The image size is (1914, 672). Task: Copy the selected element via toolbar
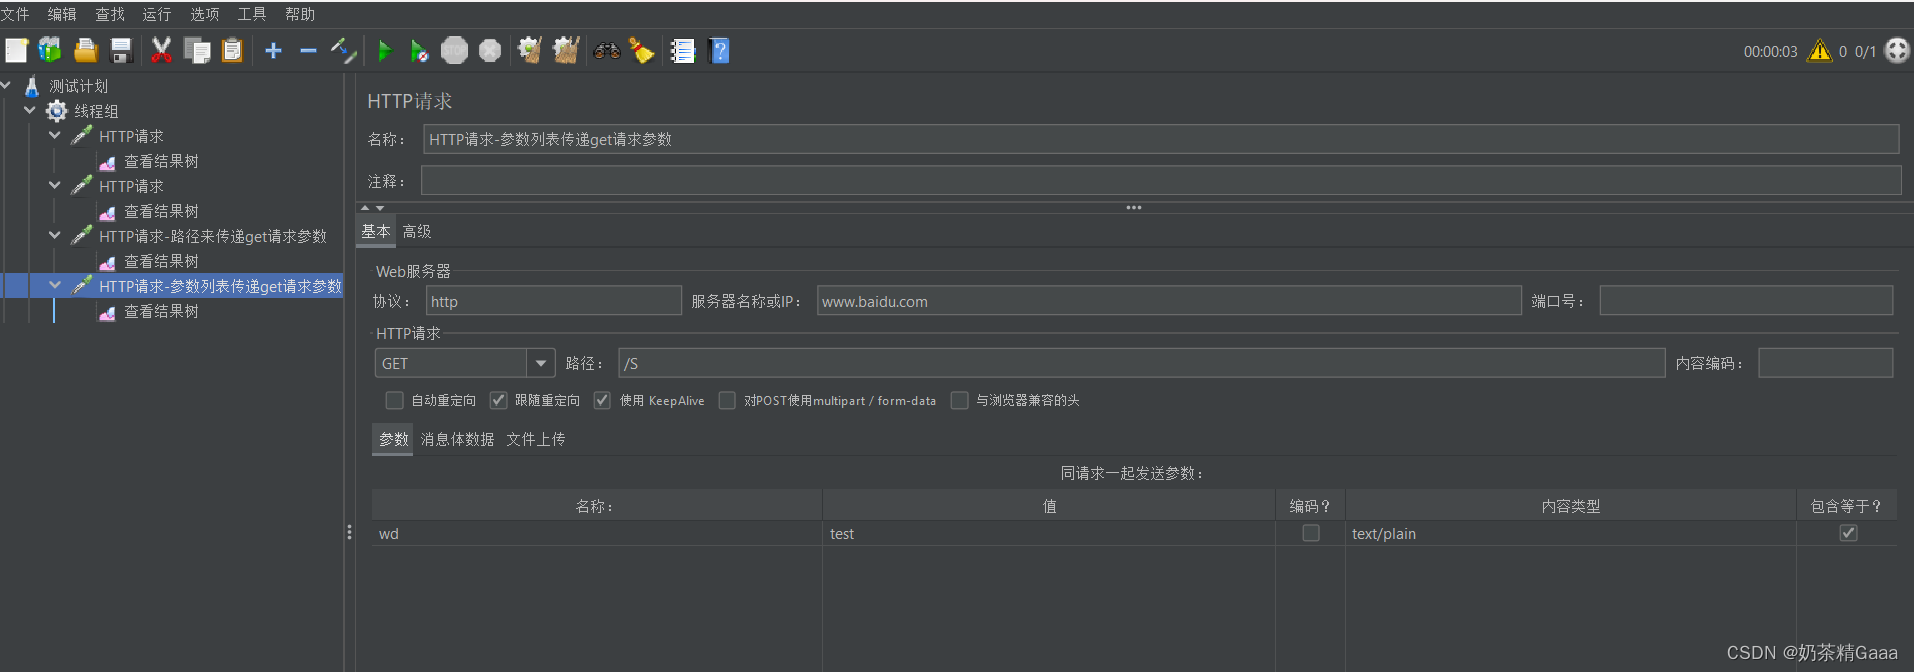pyautogui.click(x=197, y=50)
